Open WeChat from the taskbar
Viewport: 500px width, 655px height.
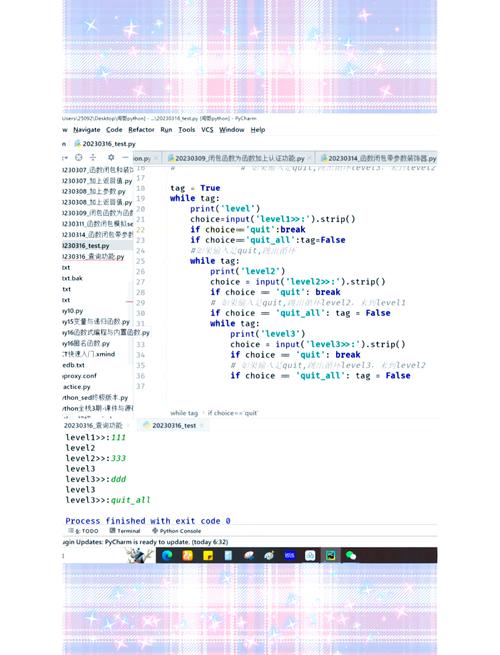point(351,555)
